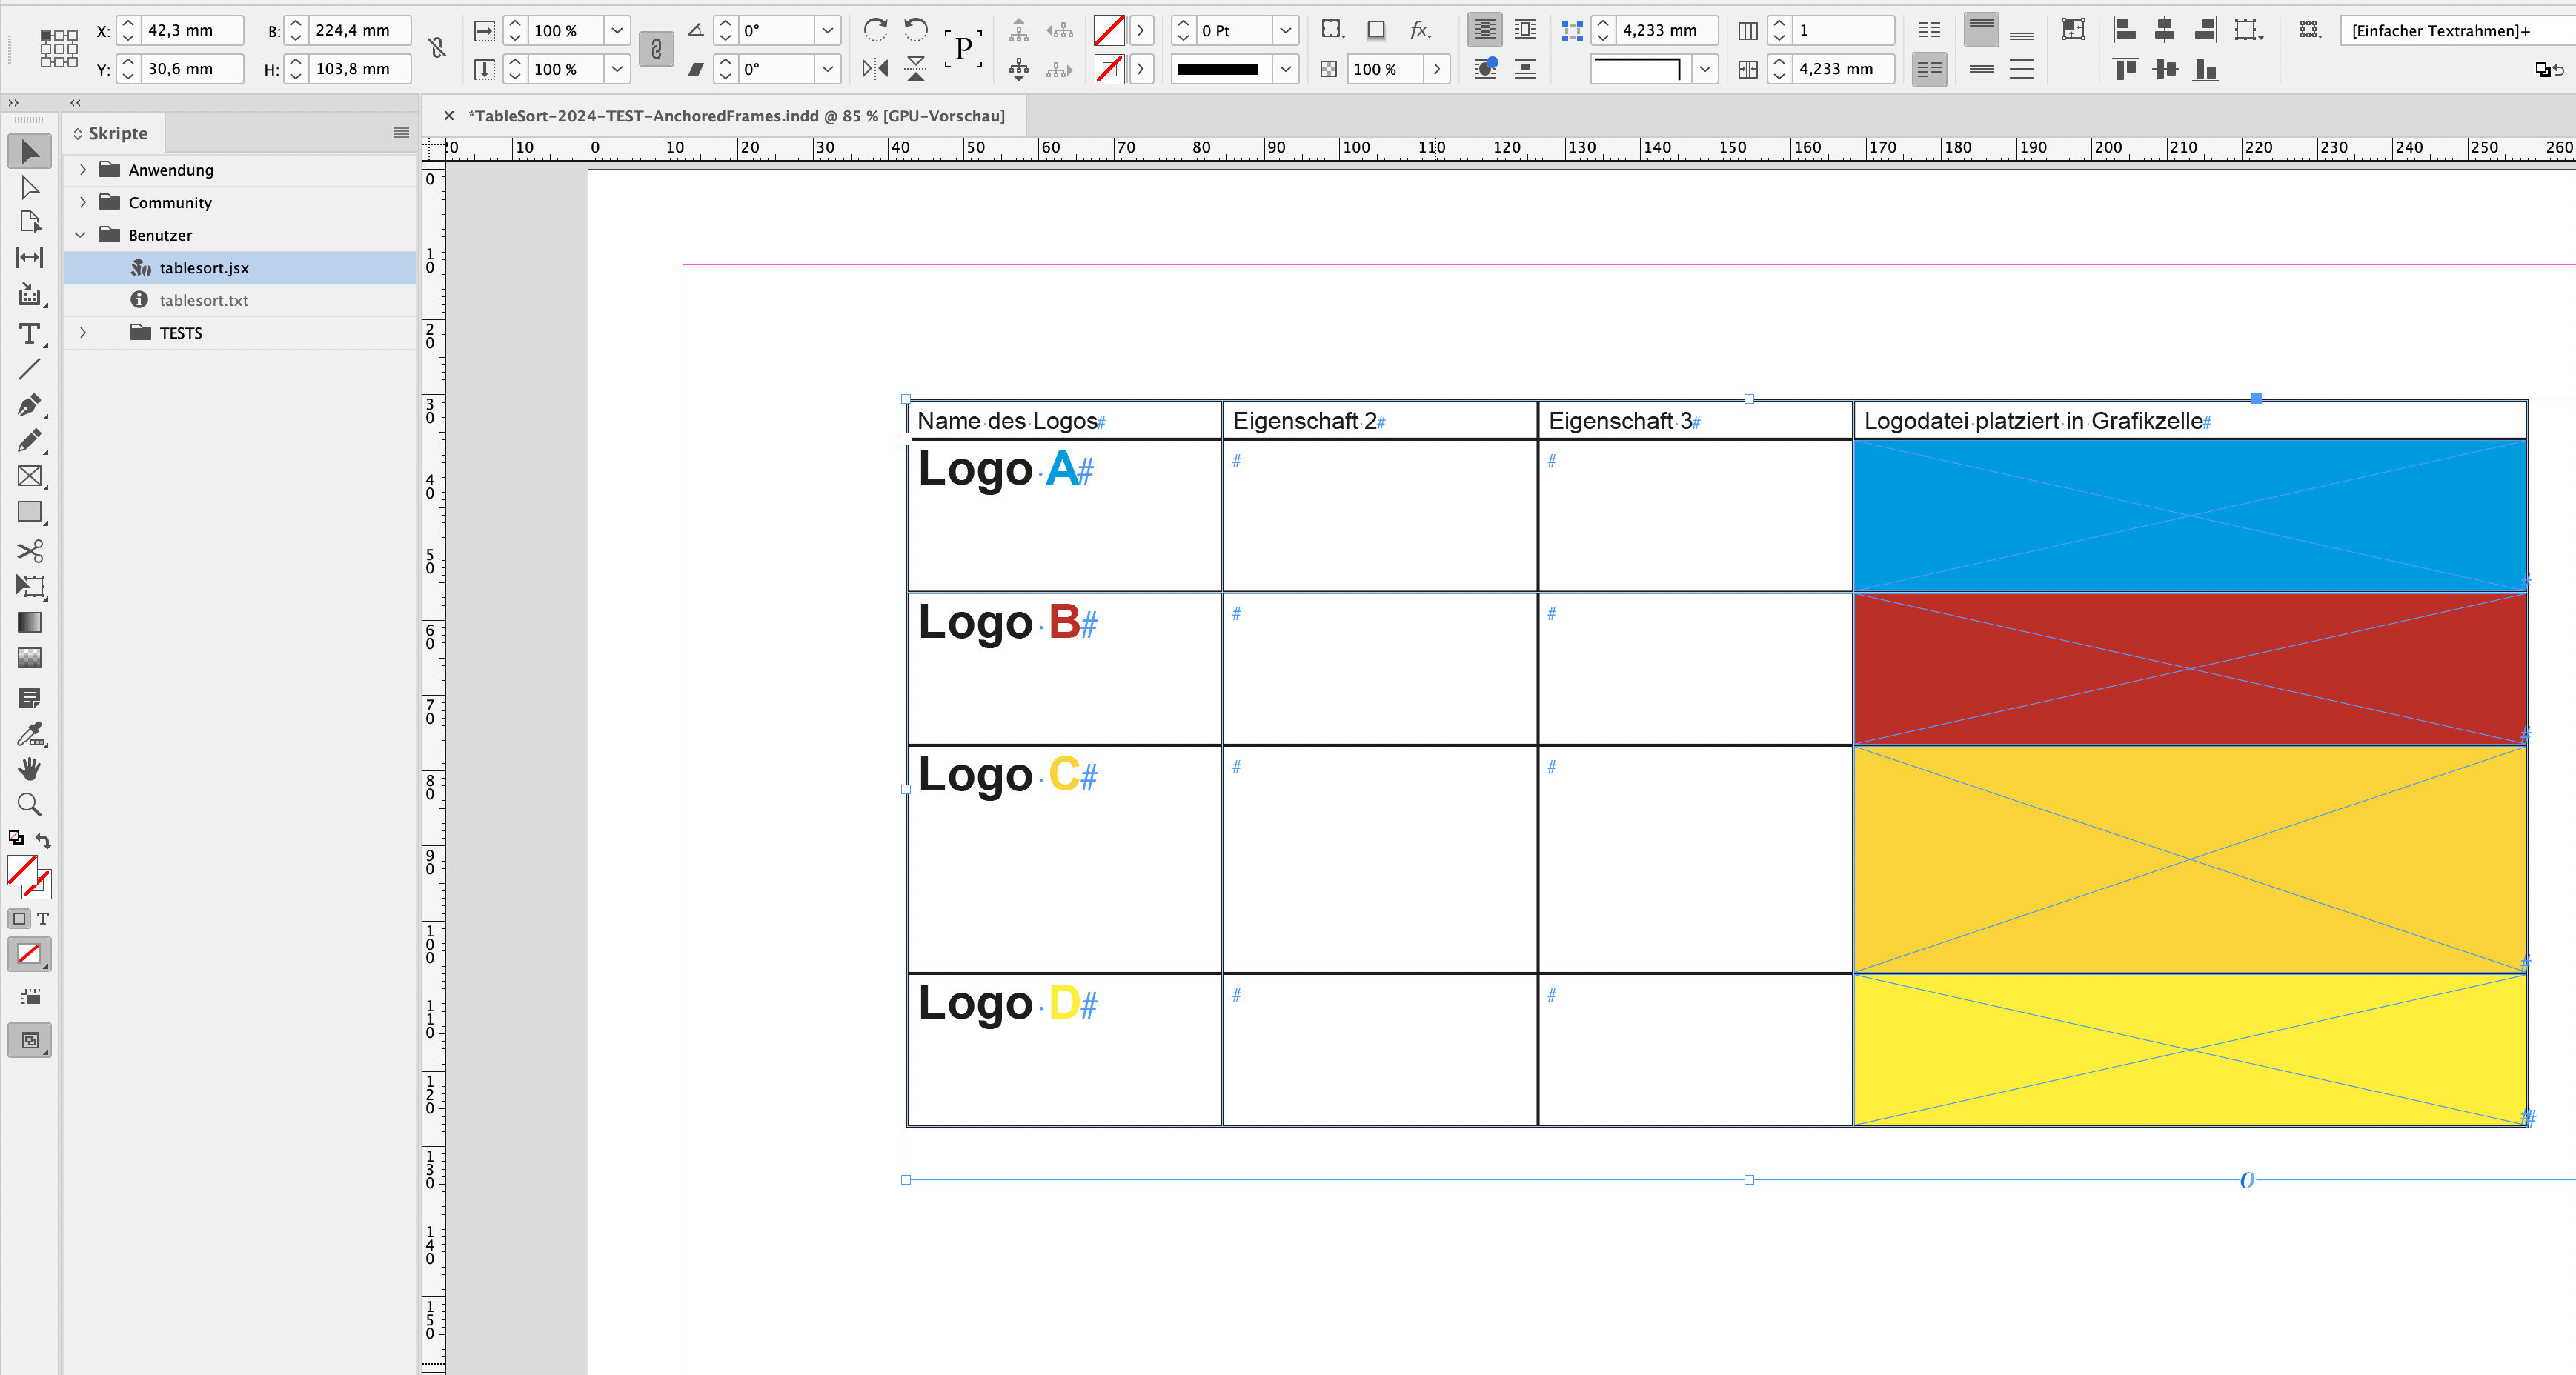
Task: Toggle the constrain scale proportions link
Action: [x=656, y=49]
